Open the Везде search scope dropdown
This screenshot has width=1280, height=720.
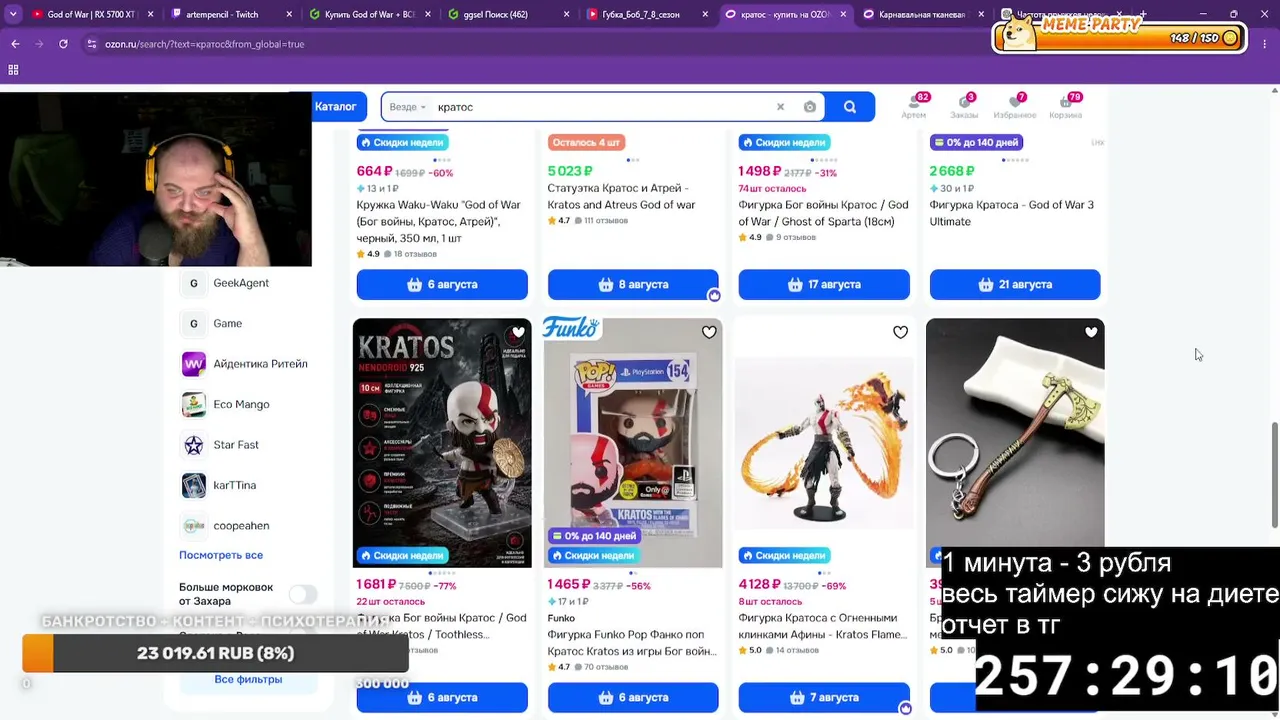coord(407,107)
